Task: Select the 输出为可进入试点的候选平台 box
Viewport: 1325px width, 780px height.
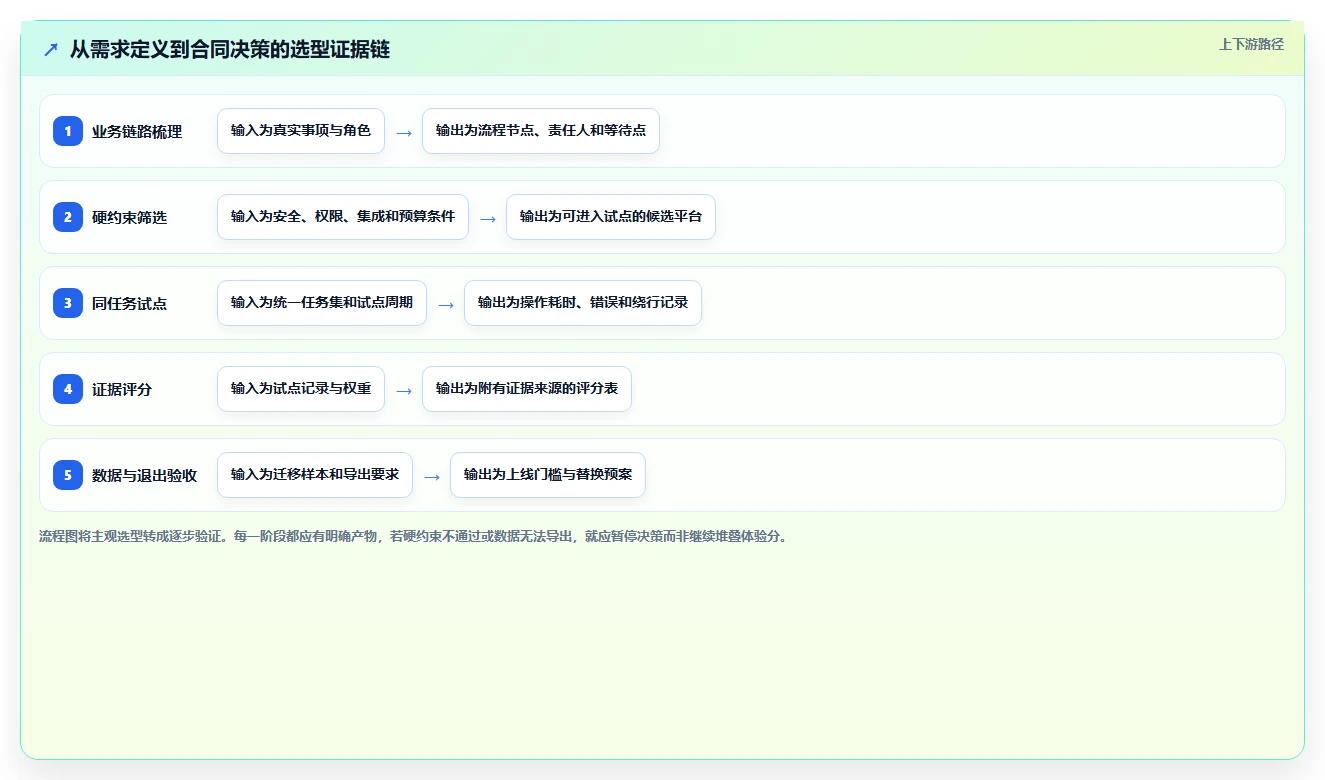Action: [611, 217]
